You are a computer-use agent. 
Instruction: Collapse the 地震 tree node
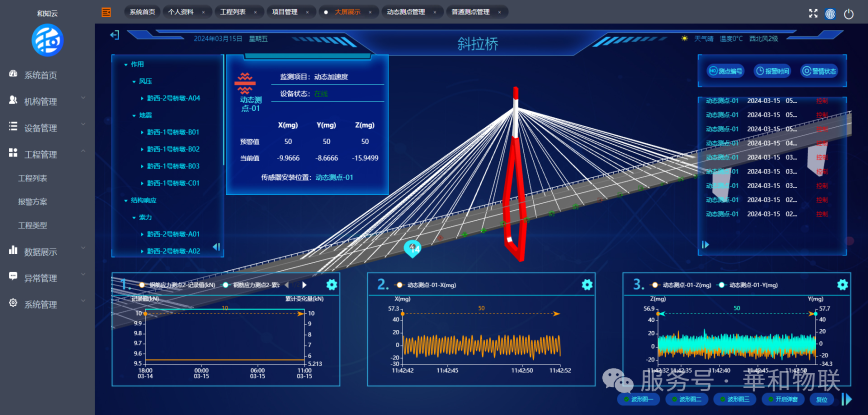tap(134, 115)
